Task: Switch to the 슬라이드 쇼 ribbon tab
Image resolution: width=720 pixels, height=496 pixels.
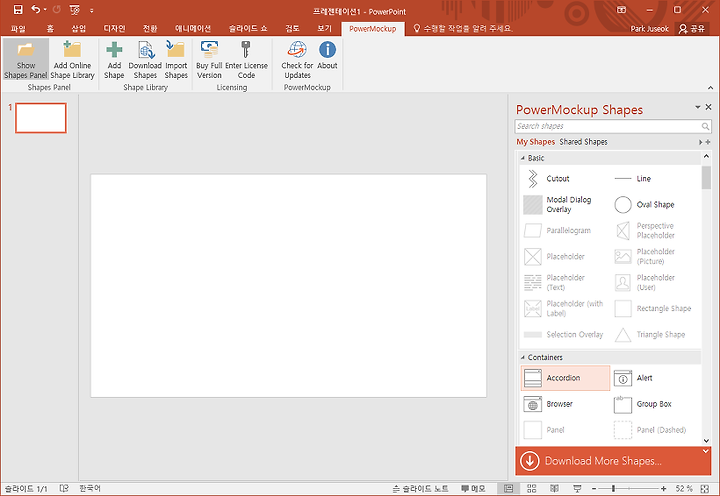Action: pyautogui.click(x=248, y=28)
